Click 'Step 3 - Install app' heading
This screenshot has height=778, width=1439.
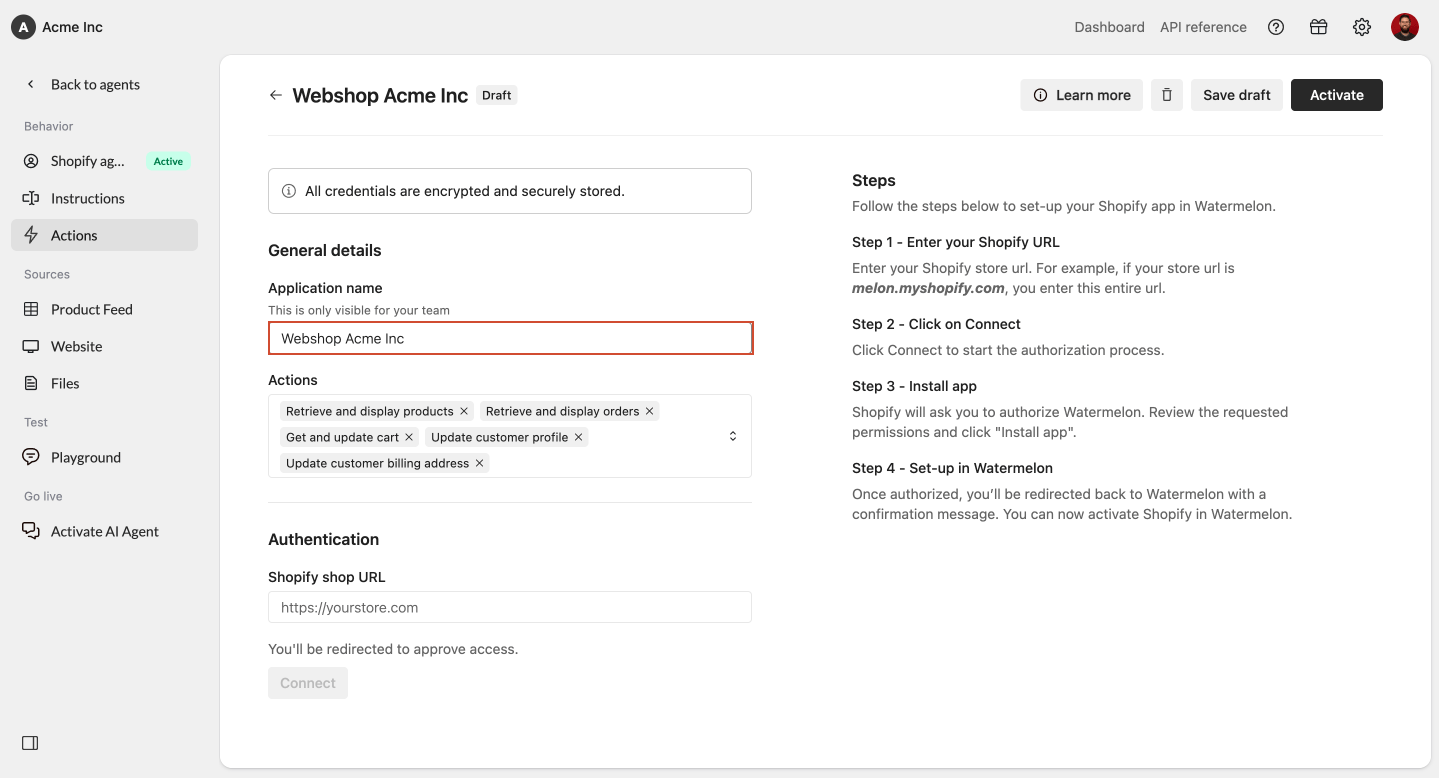pyautogui.click(x=914, y=386)
